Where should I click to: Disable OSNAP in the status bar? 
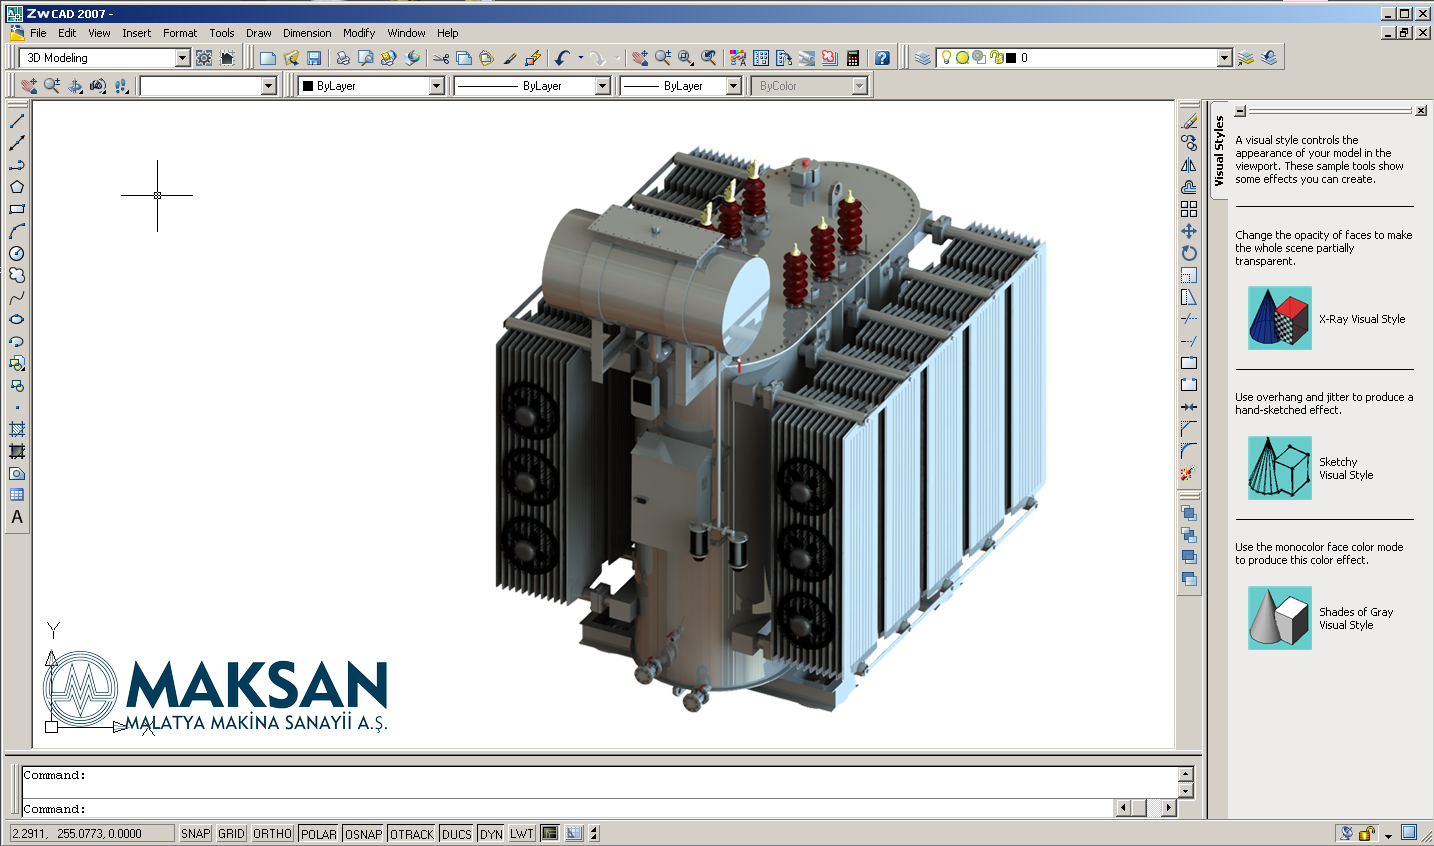click(x=363, y=834)
